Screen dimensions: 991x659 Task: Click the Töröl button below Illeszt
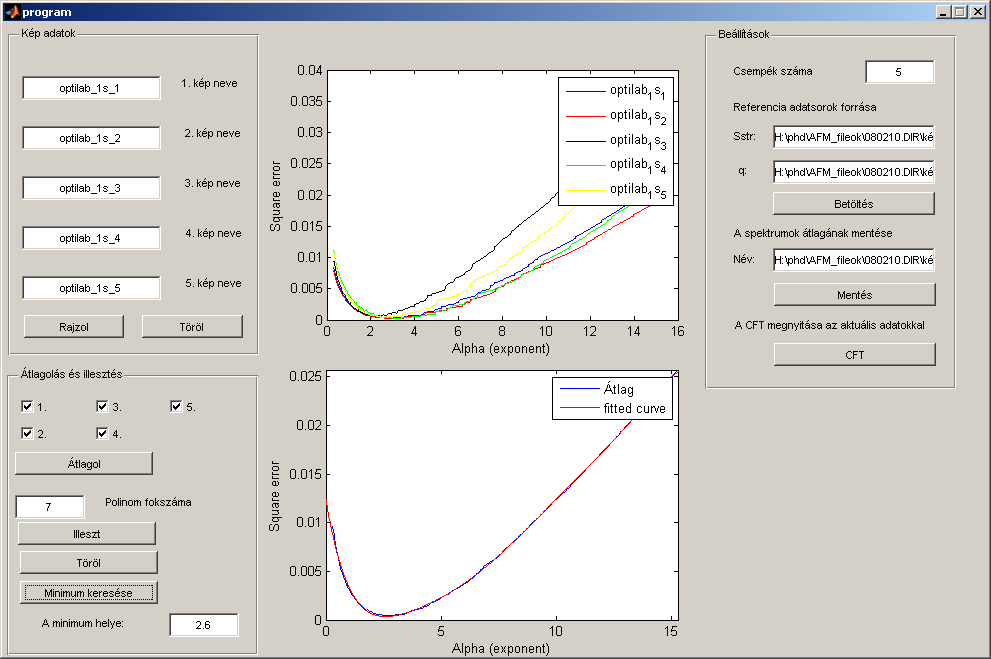click(88, 562)
